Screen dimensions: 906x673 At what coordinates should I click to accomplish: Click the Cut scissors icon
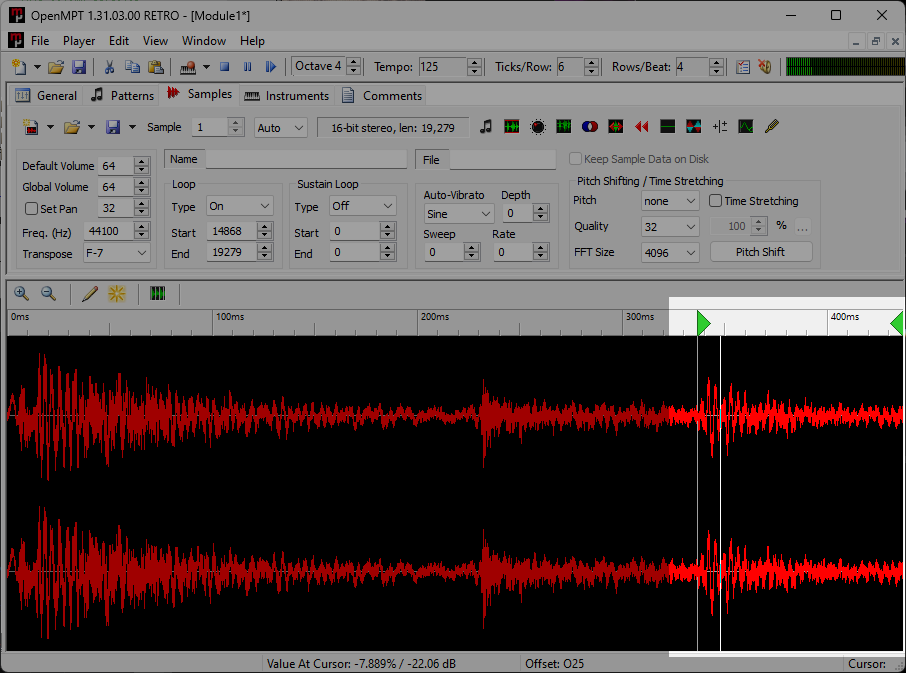pyautogui.click(x=110, y=67)
